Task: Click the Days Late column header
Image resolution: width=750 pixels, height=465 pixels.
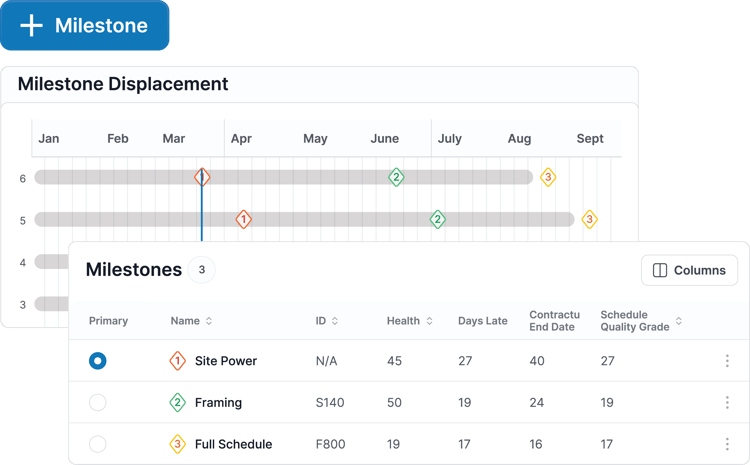Action: click(483, 321)
